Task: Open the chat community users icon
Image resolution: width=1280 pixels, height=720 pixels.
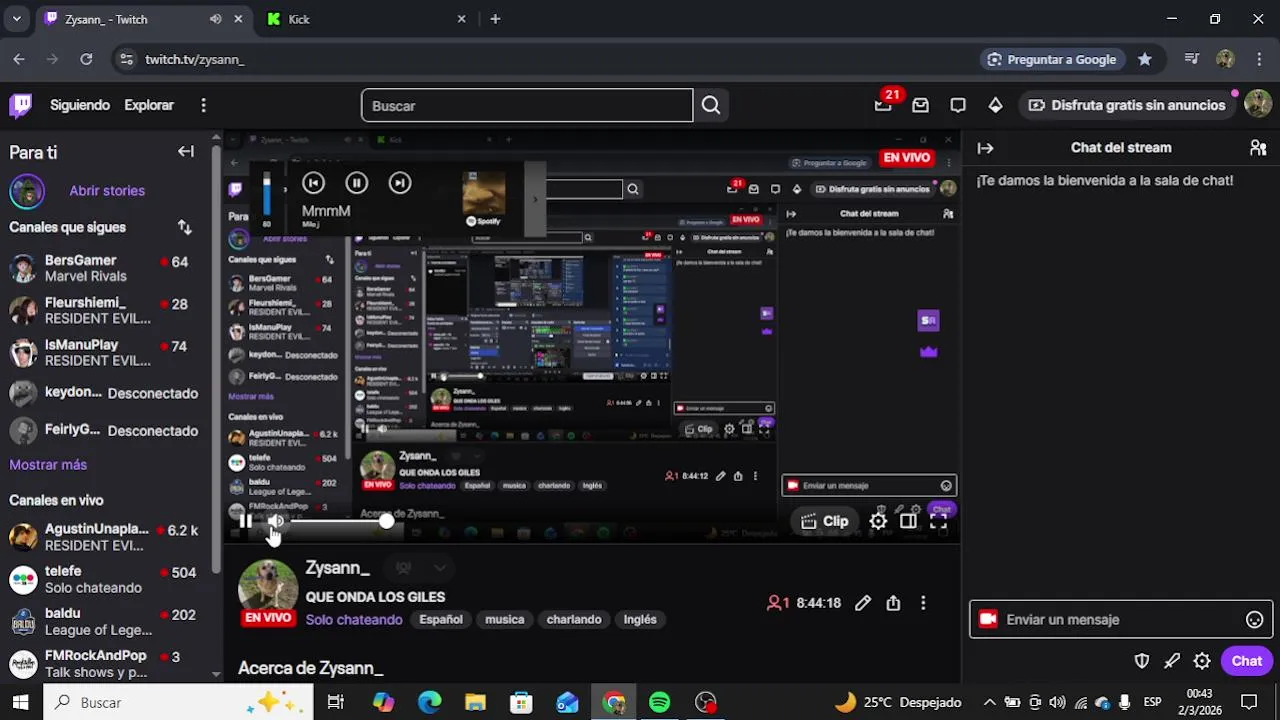Action: point(1258,148)
